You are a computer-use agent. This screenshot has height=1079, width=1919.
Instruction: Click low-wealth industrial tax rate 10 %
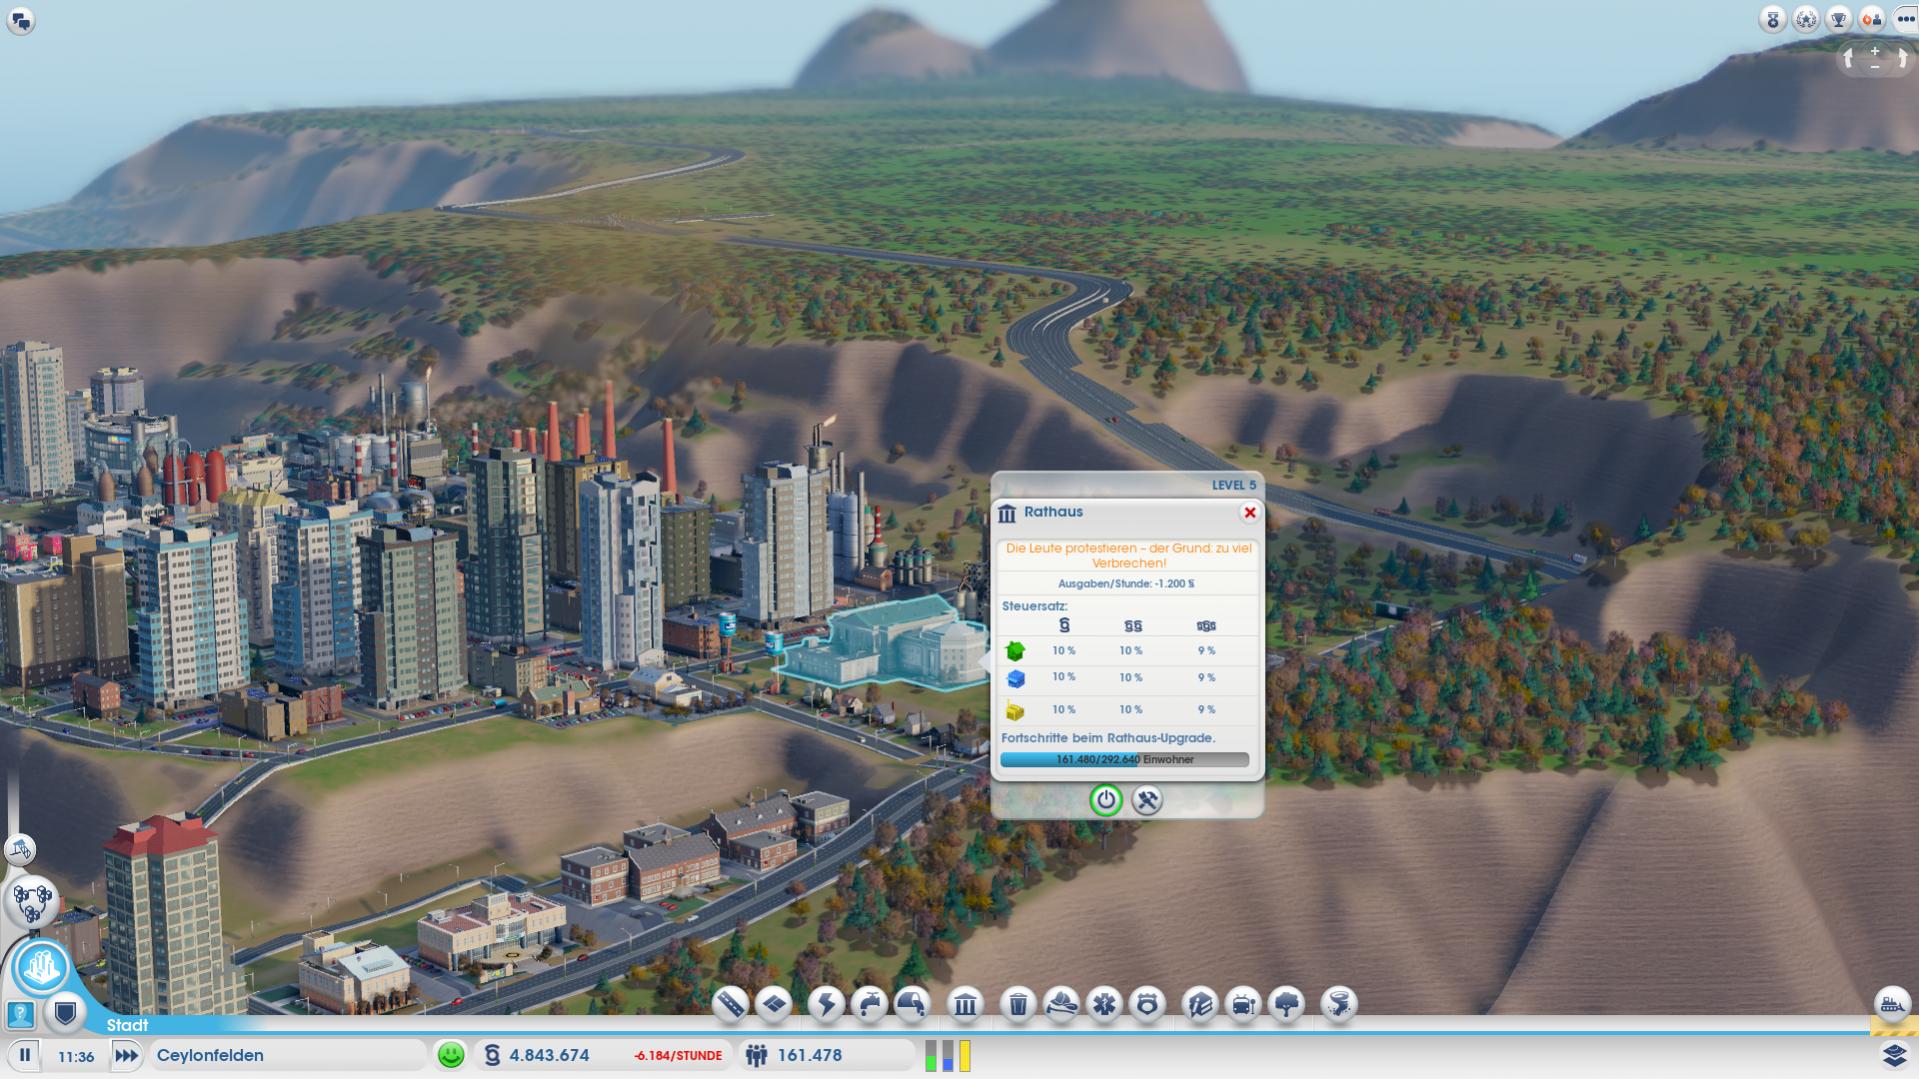1064,709
